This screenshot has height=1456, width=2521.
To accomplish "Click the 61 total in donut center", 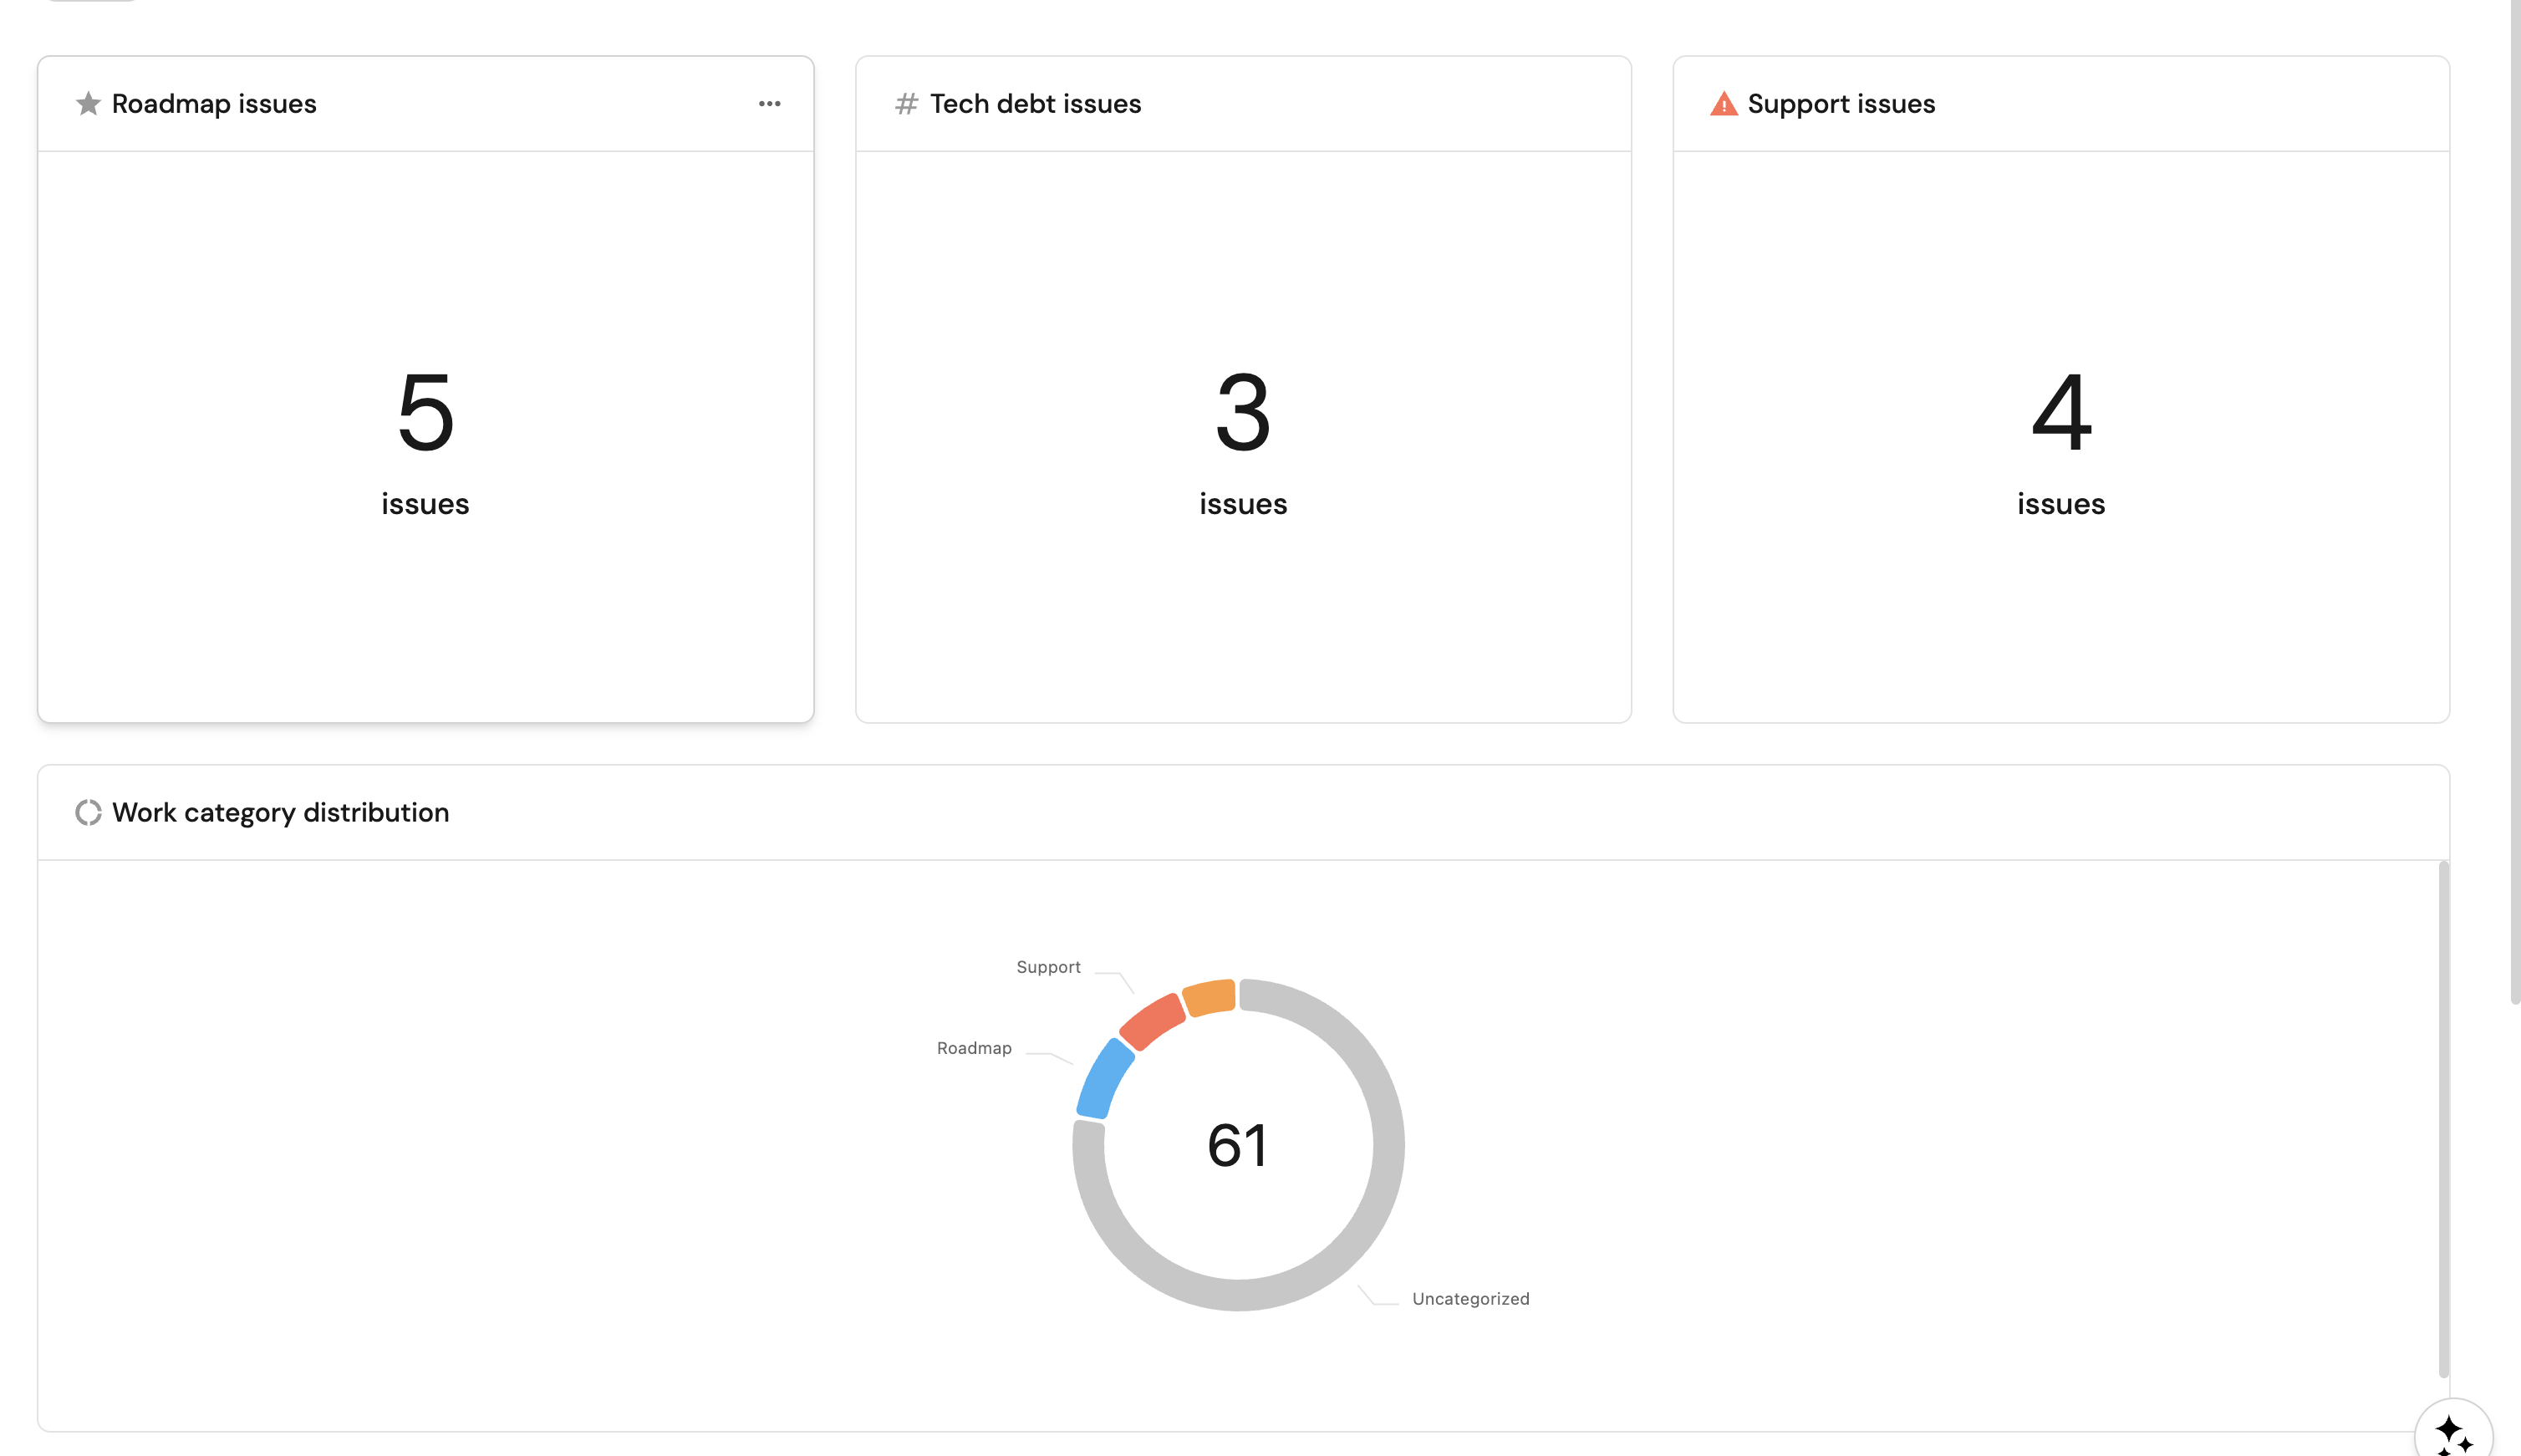I will [1238, 1145].
